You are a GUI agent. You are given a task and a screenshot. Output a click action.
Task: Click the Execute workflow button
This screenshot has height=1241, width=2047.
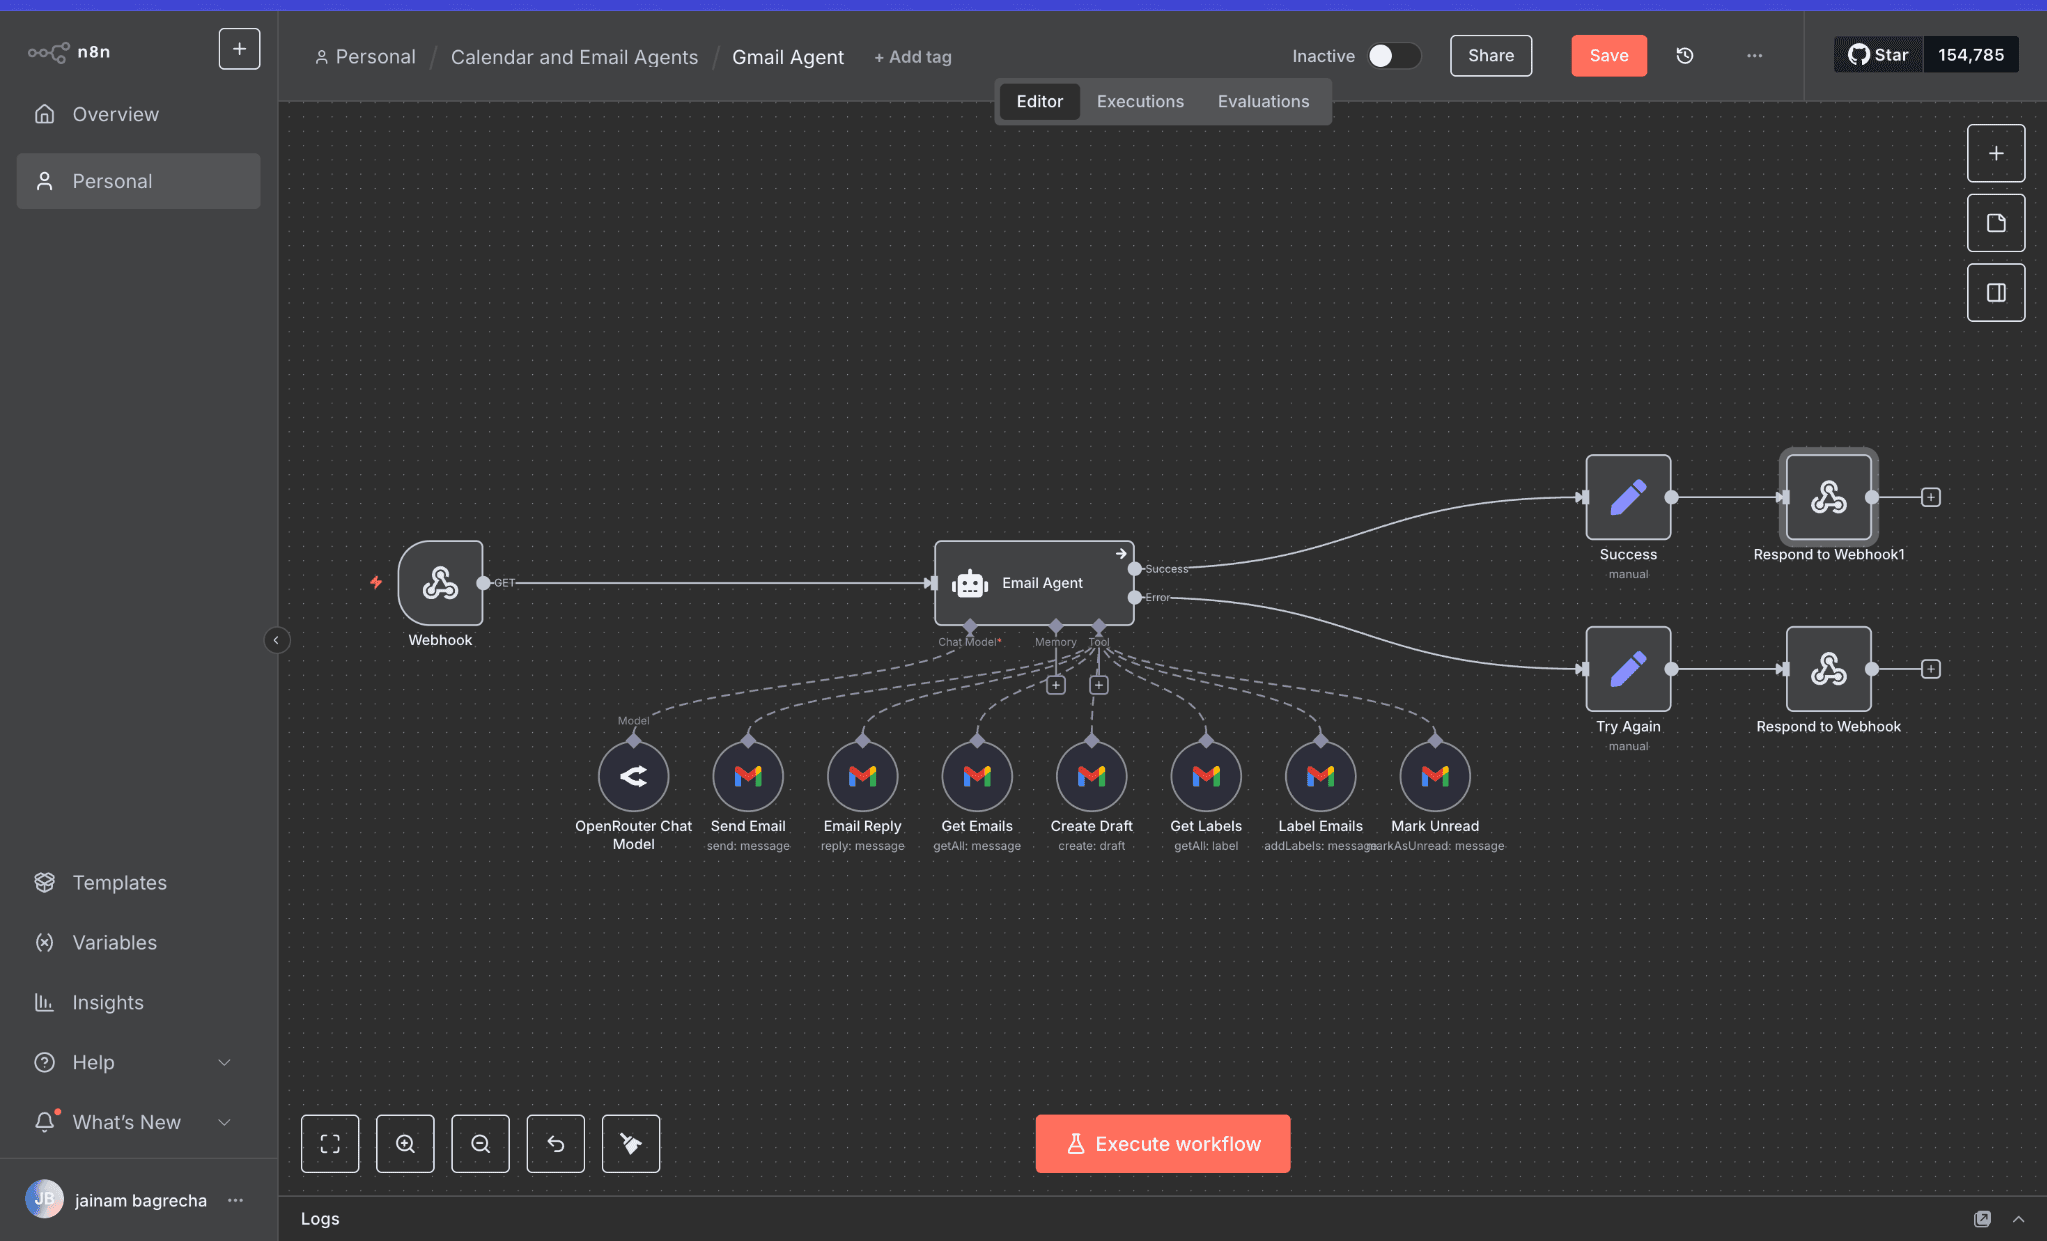1162,1144
